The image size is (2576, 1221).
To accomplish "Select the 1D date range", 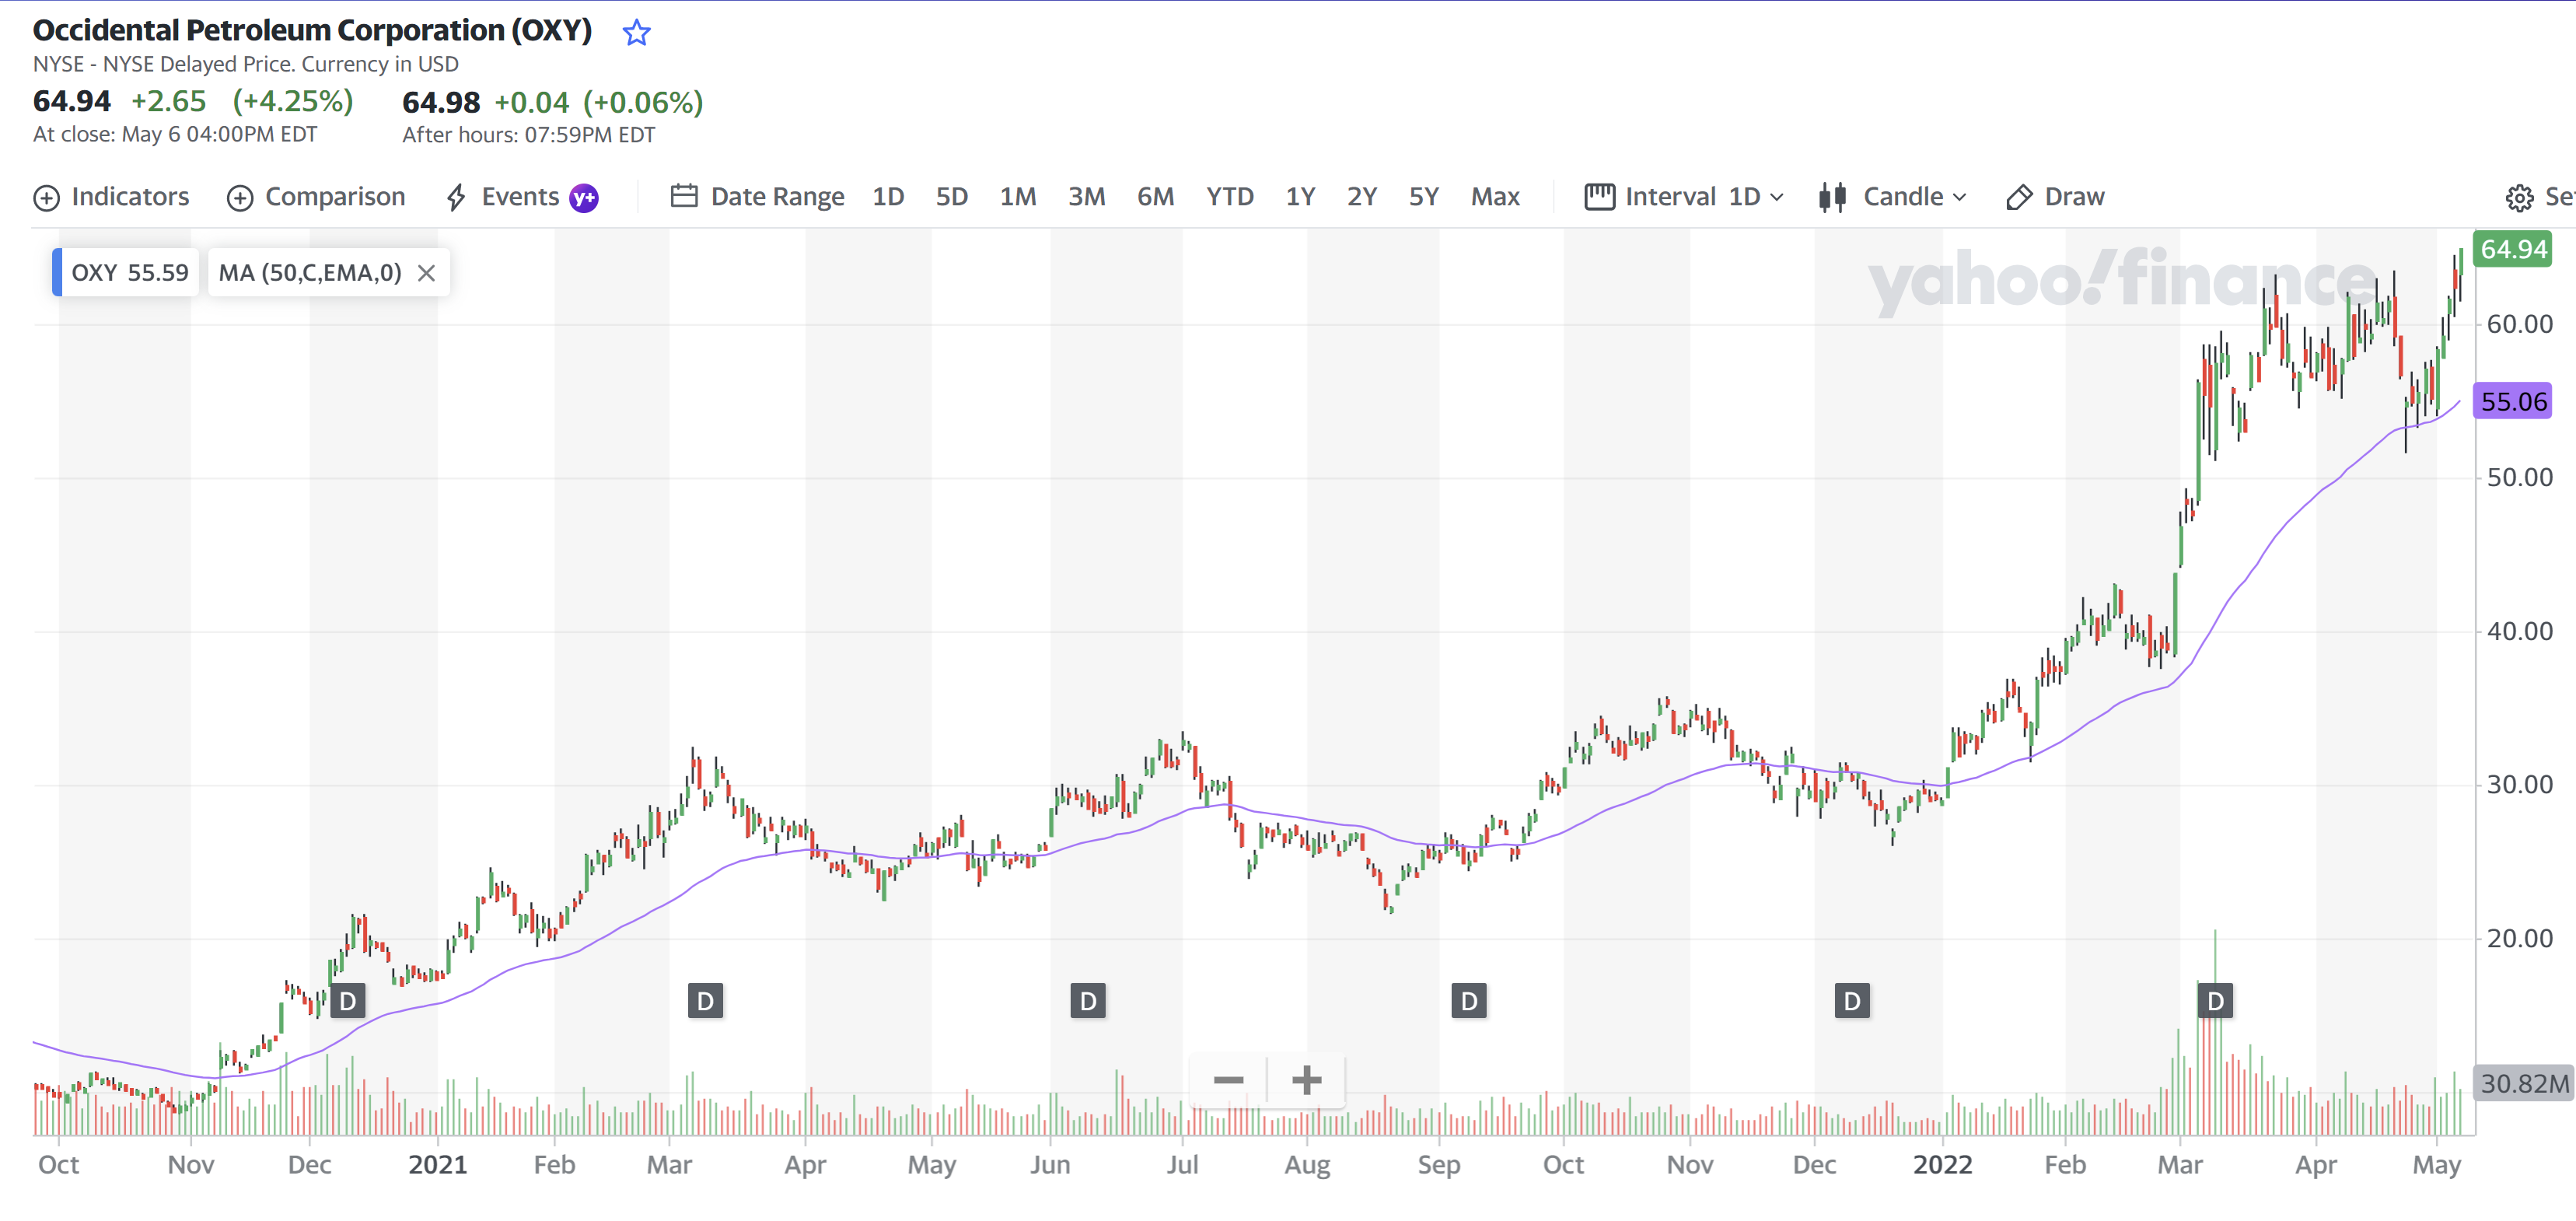I will coord(888,197).
